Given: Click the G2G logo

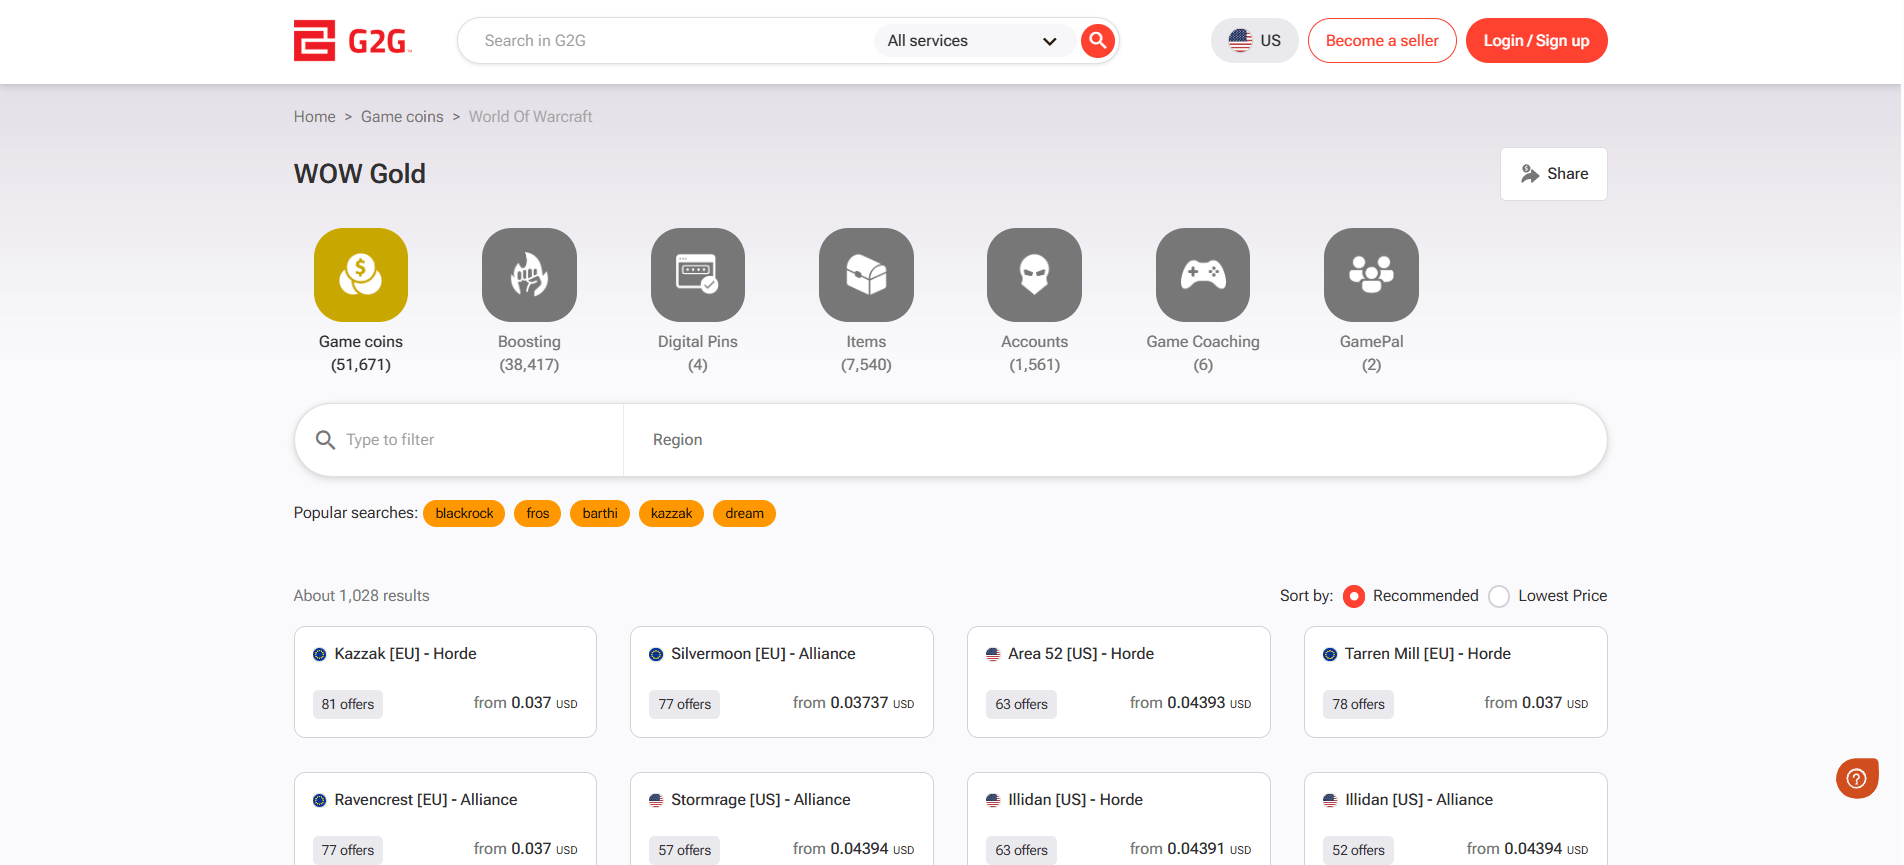Looking at the screenshot, I should point(352,41).
